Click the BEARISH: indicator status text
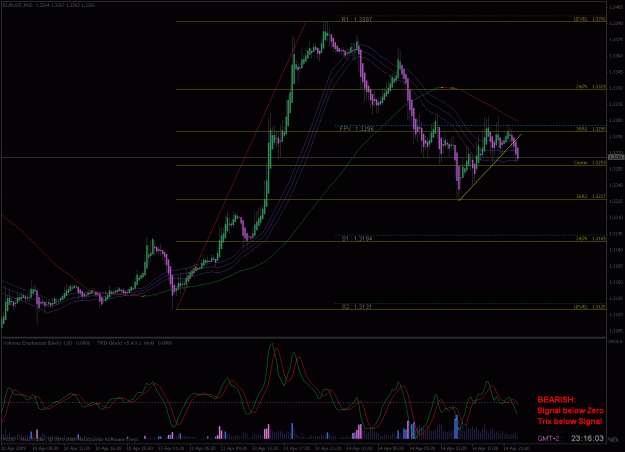The height and width of the screenshot is (452, 625). click(556, 400)
